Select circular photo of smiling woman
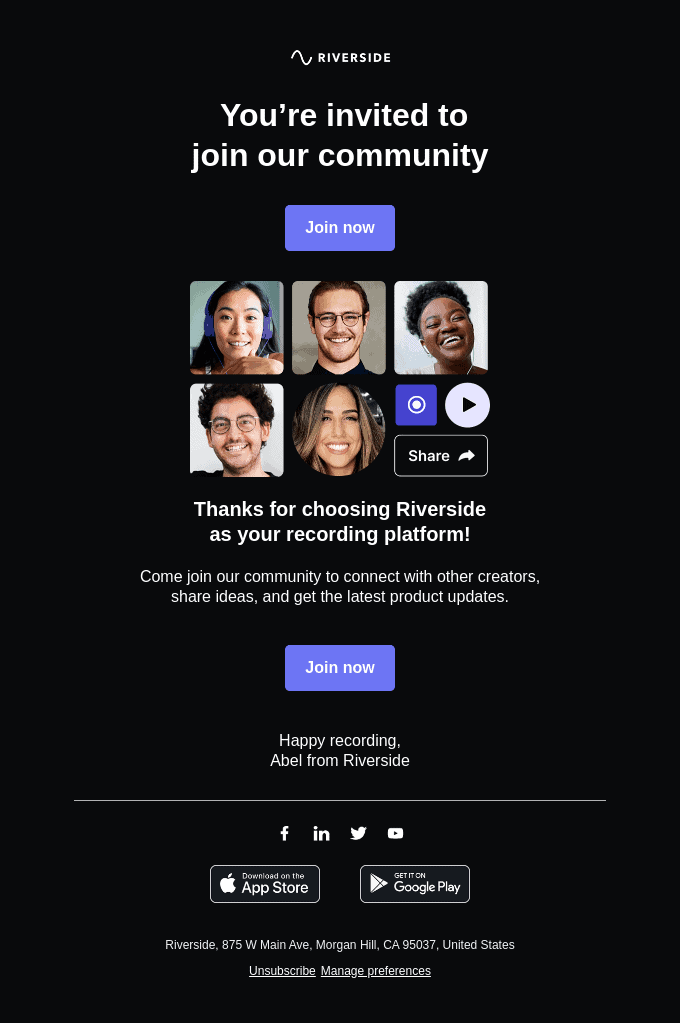Screen dimensions: 680x1023 point(339,430)
